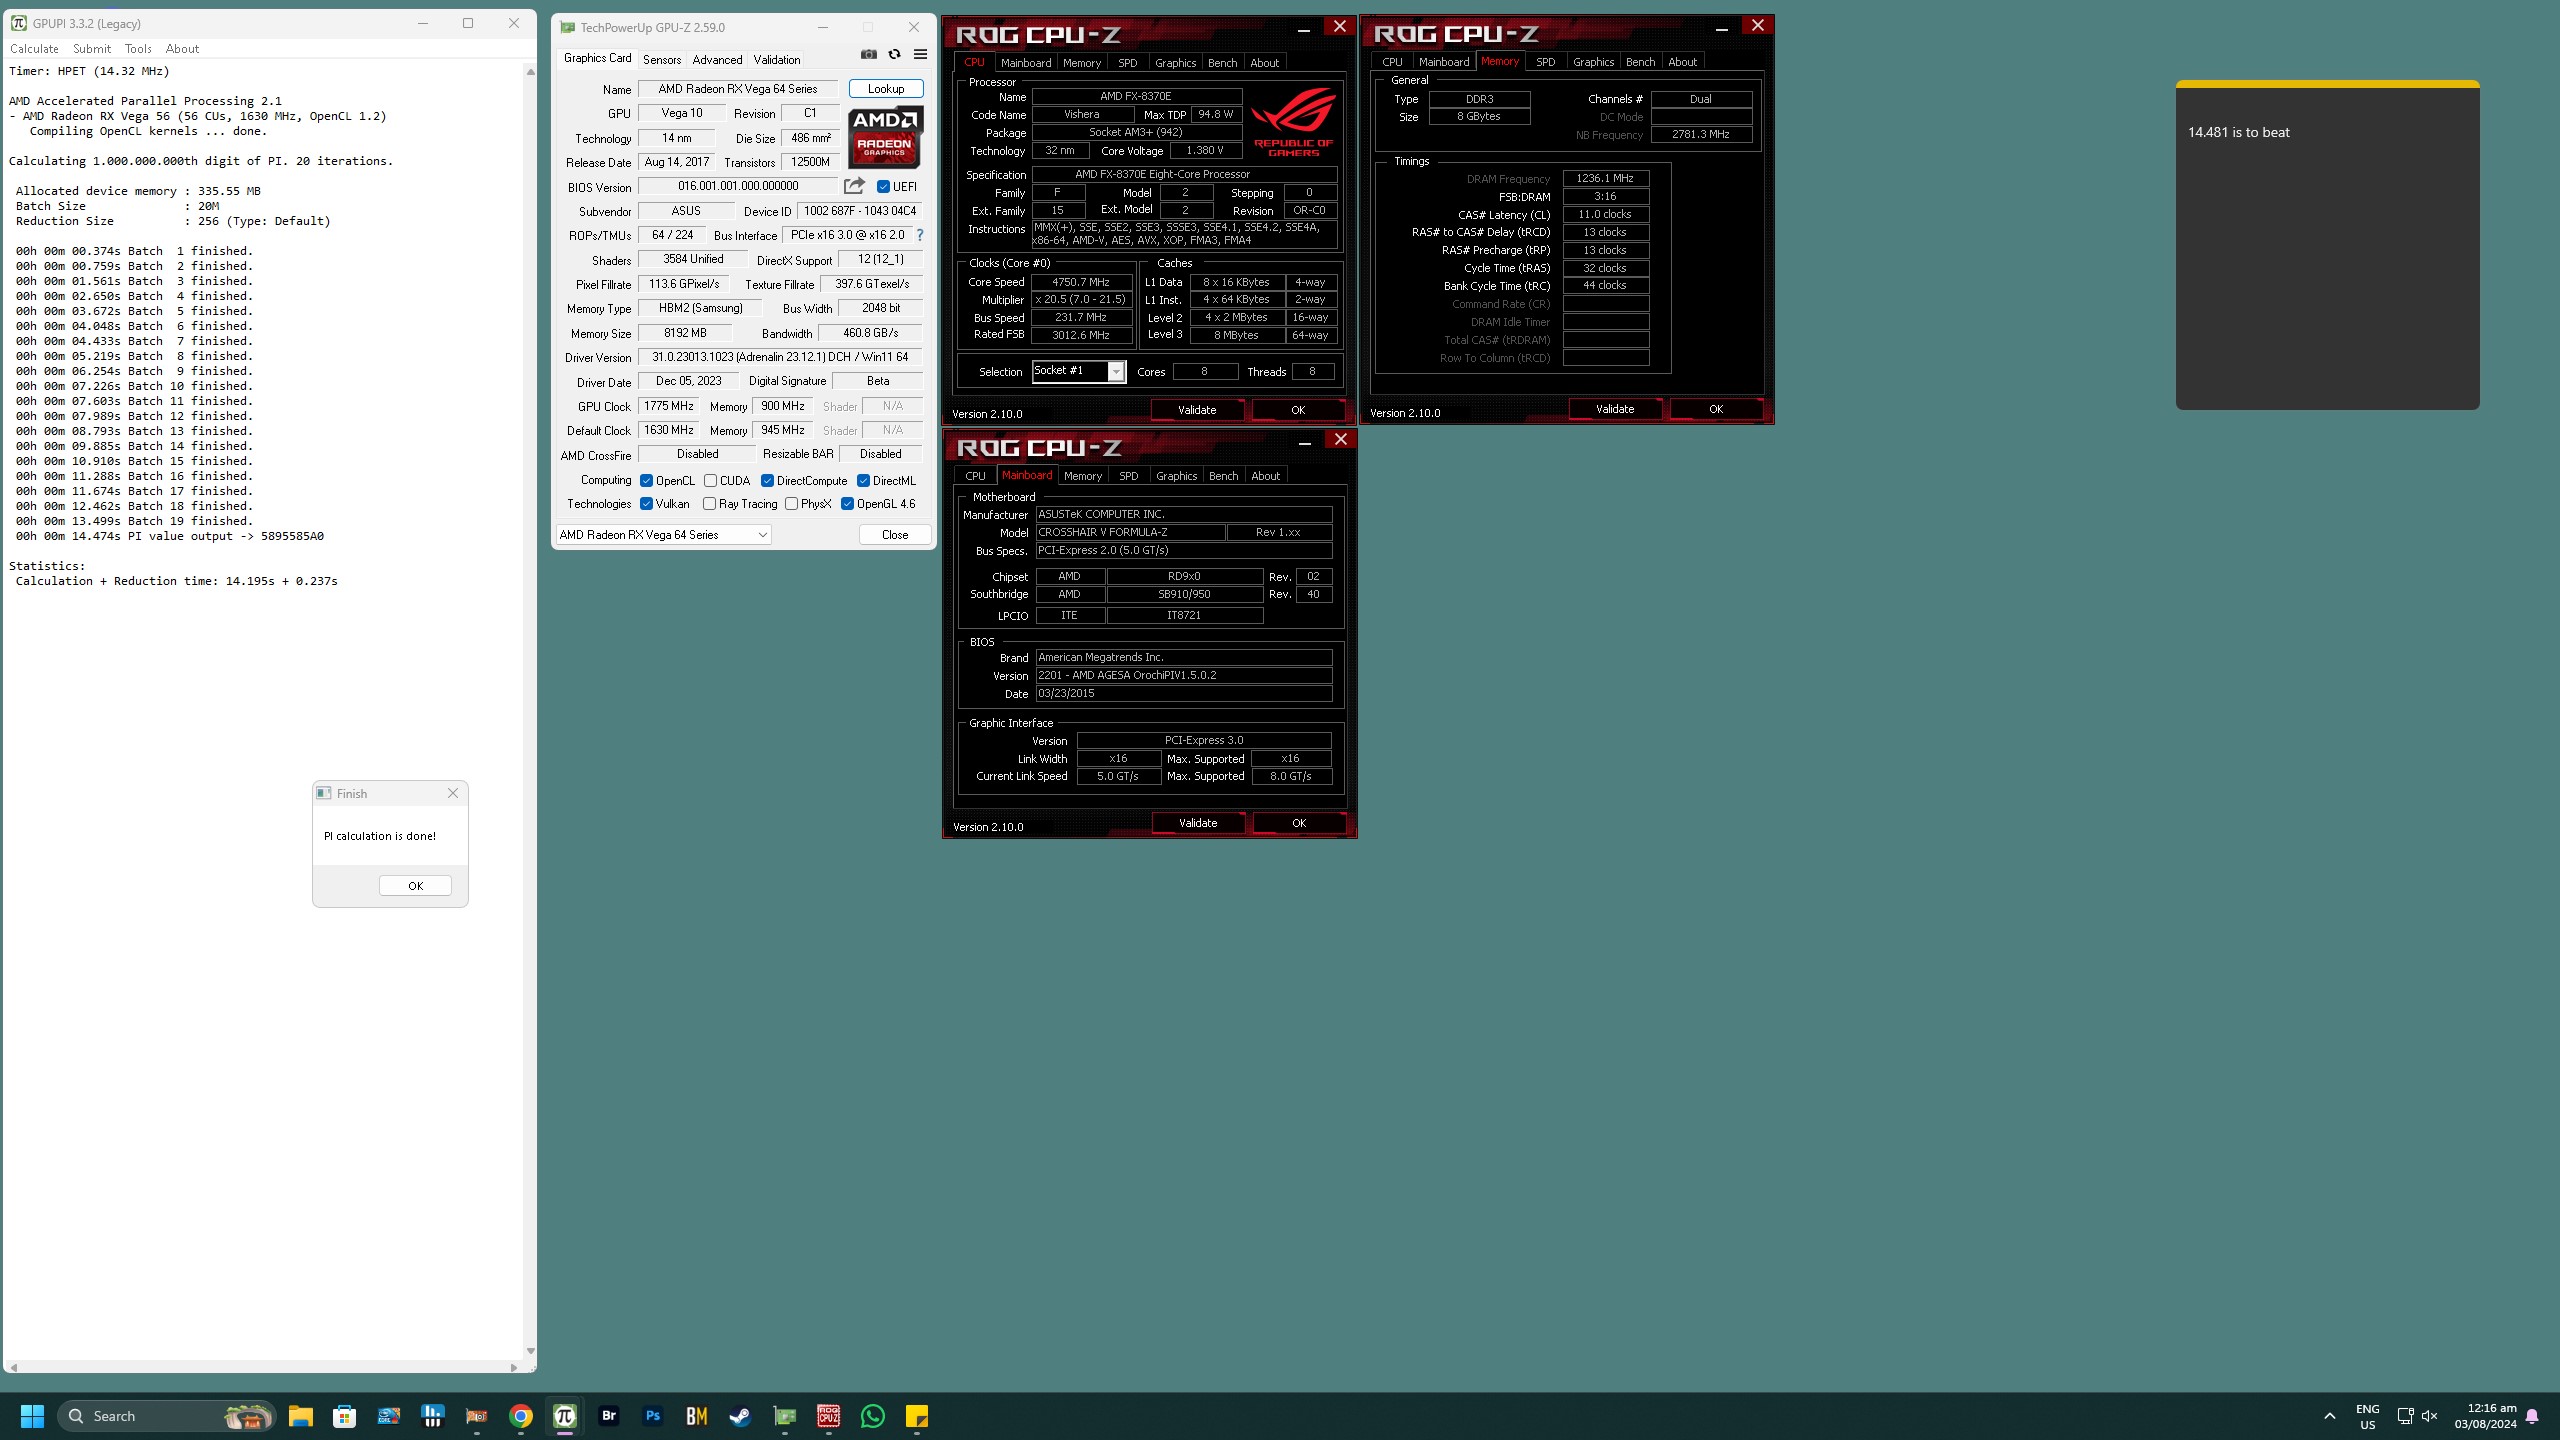Click the bar-chart monitoring taskbar icon
Viewport: 2560px width, 1440px height.
(x=433, y=1416)
